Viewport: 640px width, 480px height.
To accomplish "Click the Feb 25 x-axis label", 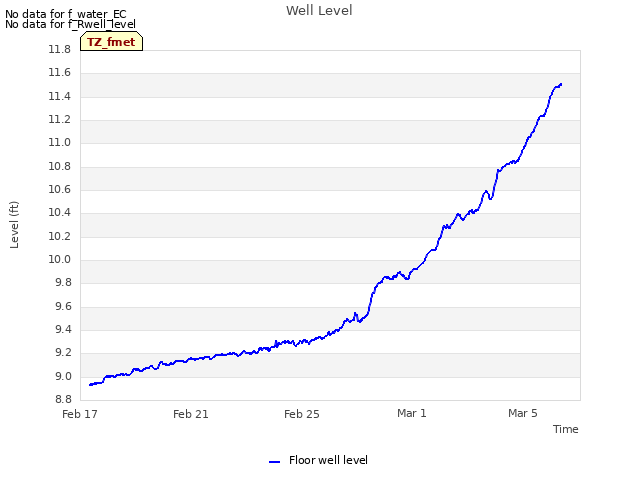I will 302,414.
